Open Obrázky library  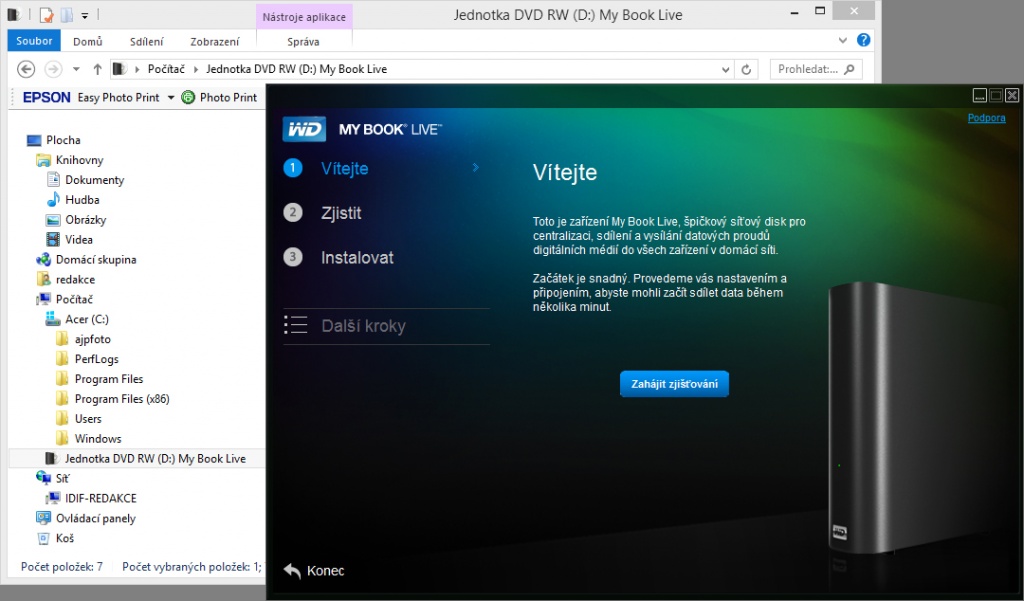pos(85,219)
